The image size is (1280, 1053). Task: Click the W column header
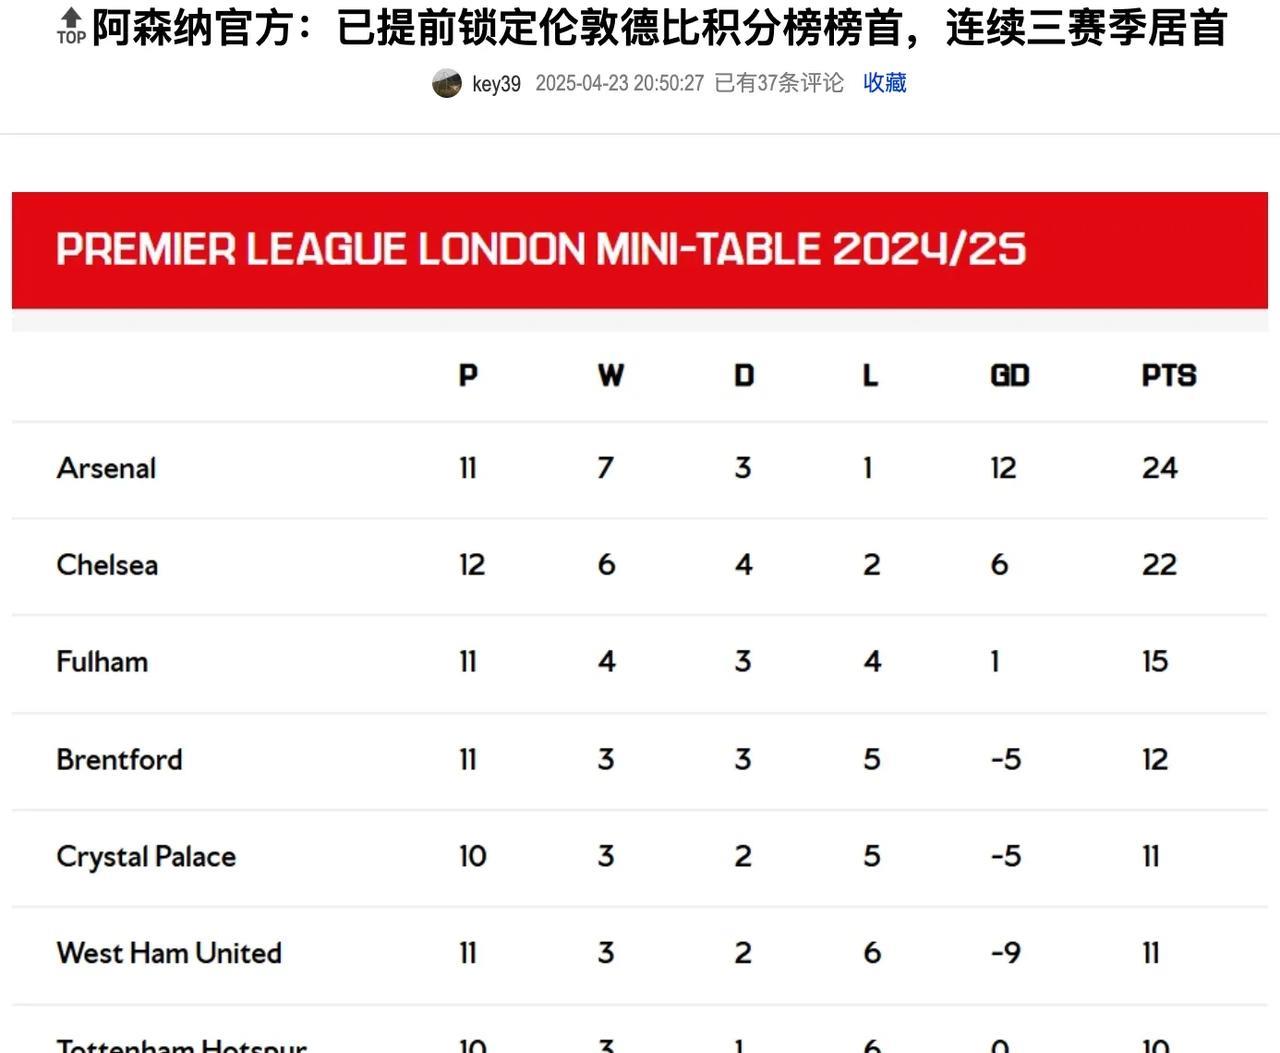pyautogui.click(x=611, y=376)
